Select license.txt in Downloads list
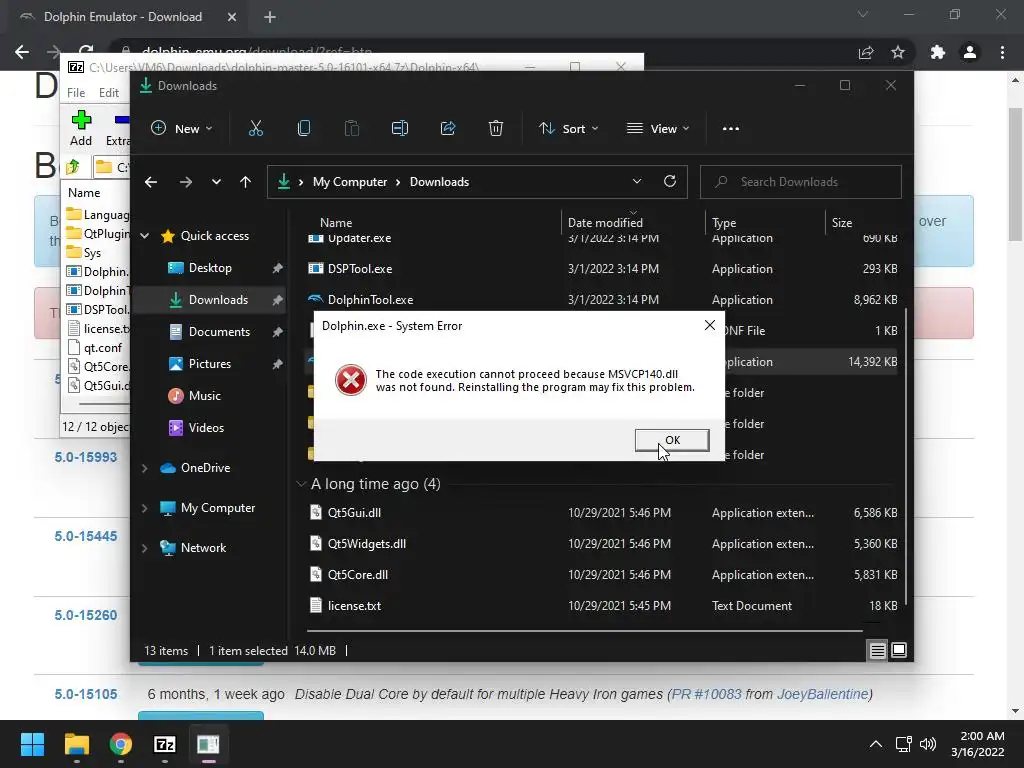This screenshot has height=768, width=1024. 601,605
